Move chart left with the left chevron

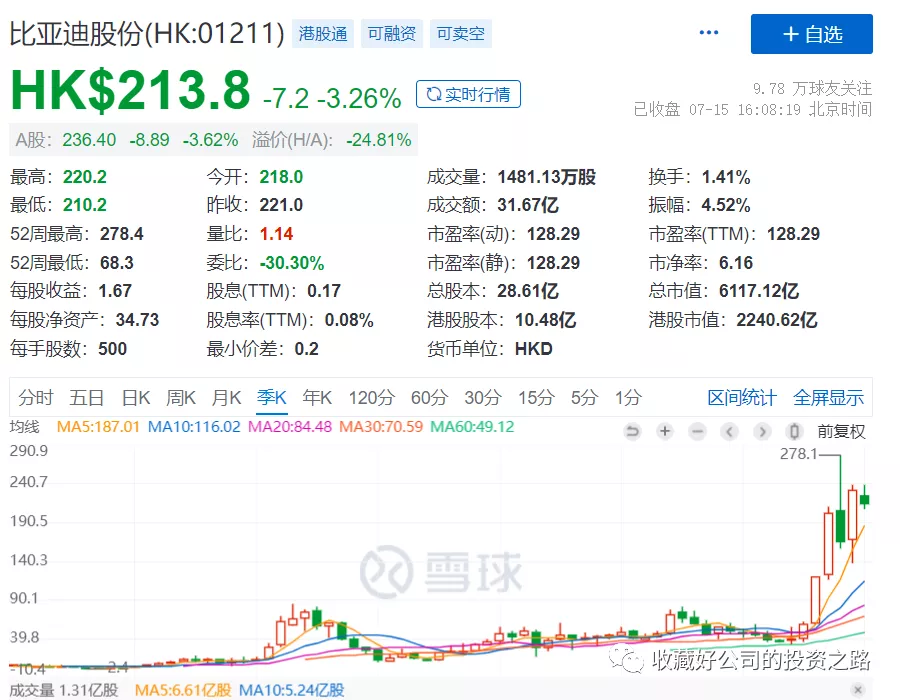pyautogui.click(x=730, y=431)
